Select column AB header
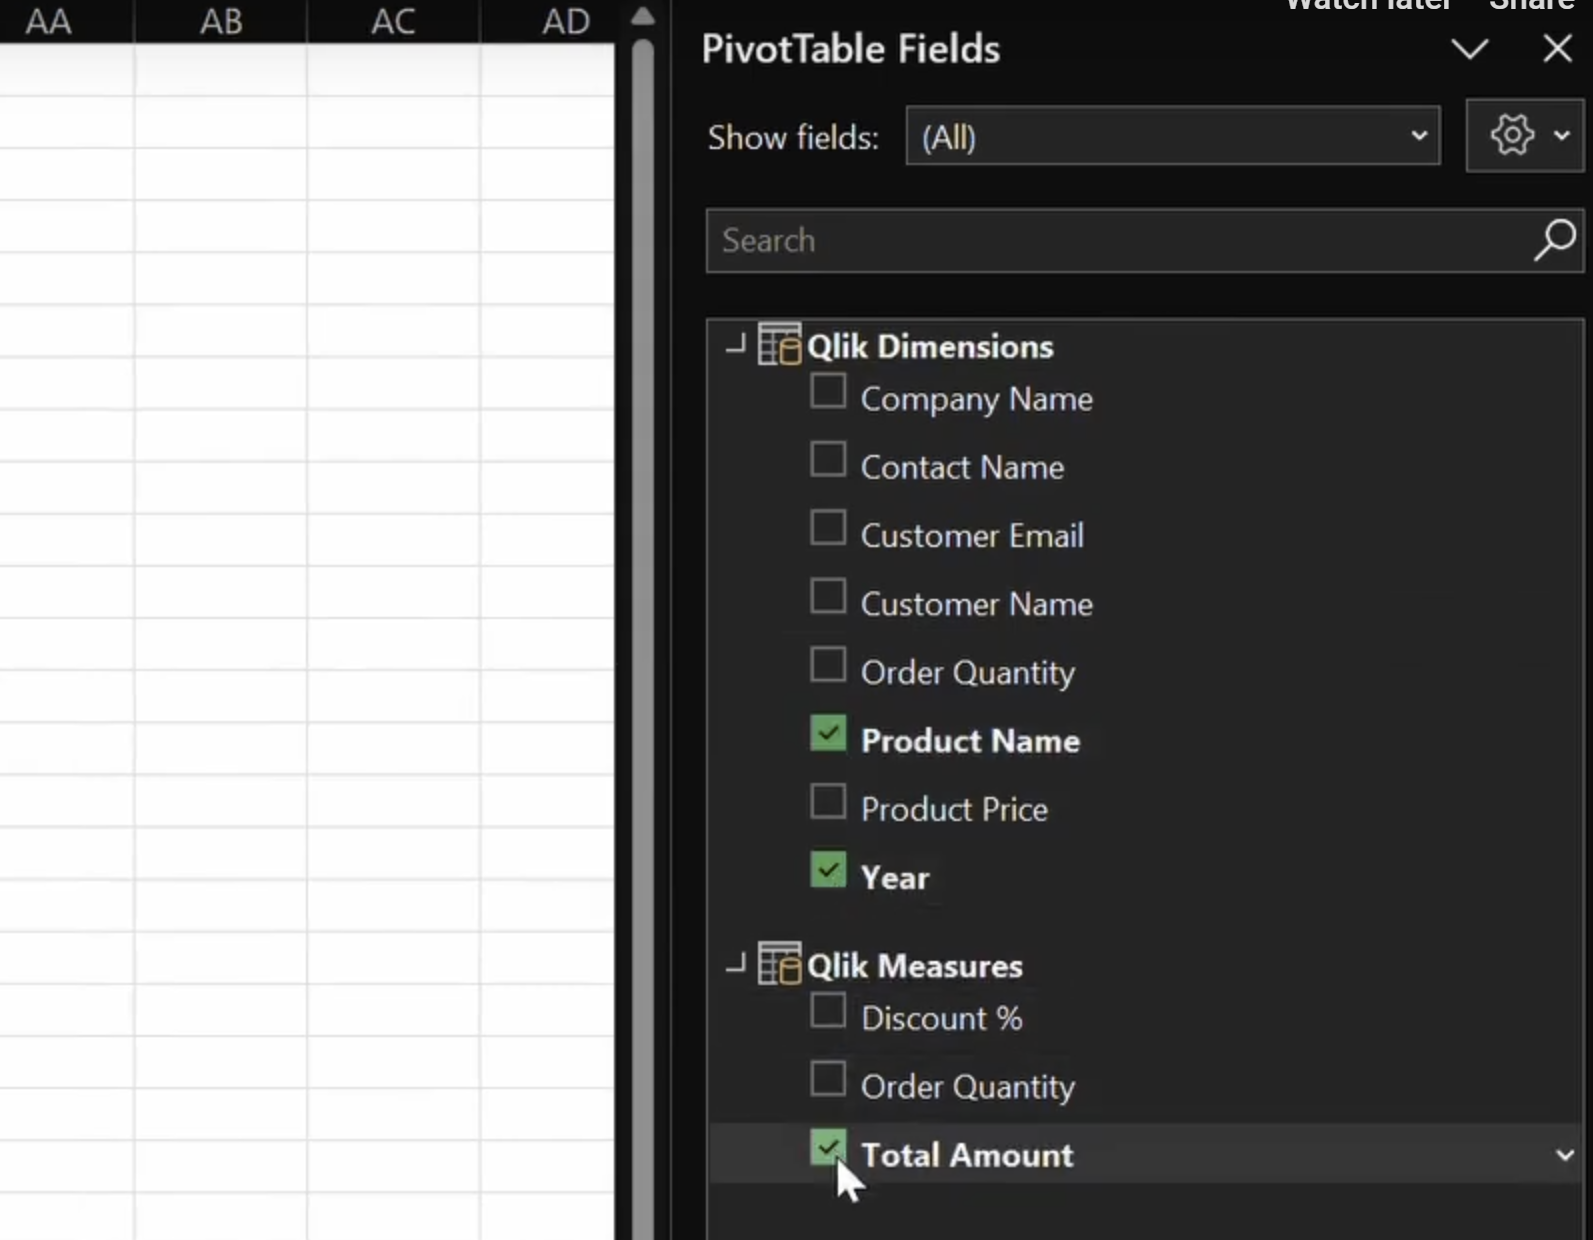 click(x=221, y=20)
